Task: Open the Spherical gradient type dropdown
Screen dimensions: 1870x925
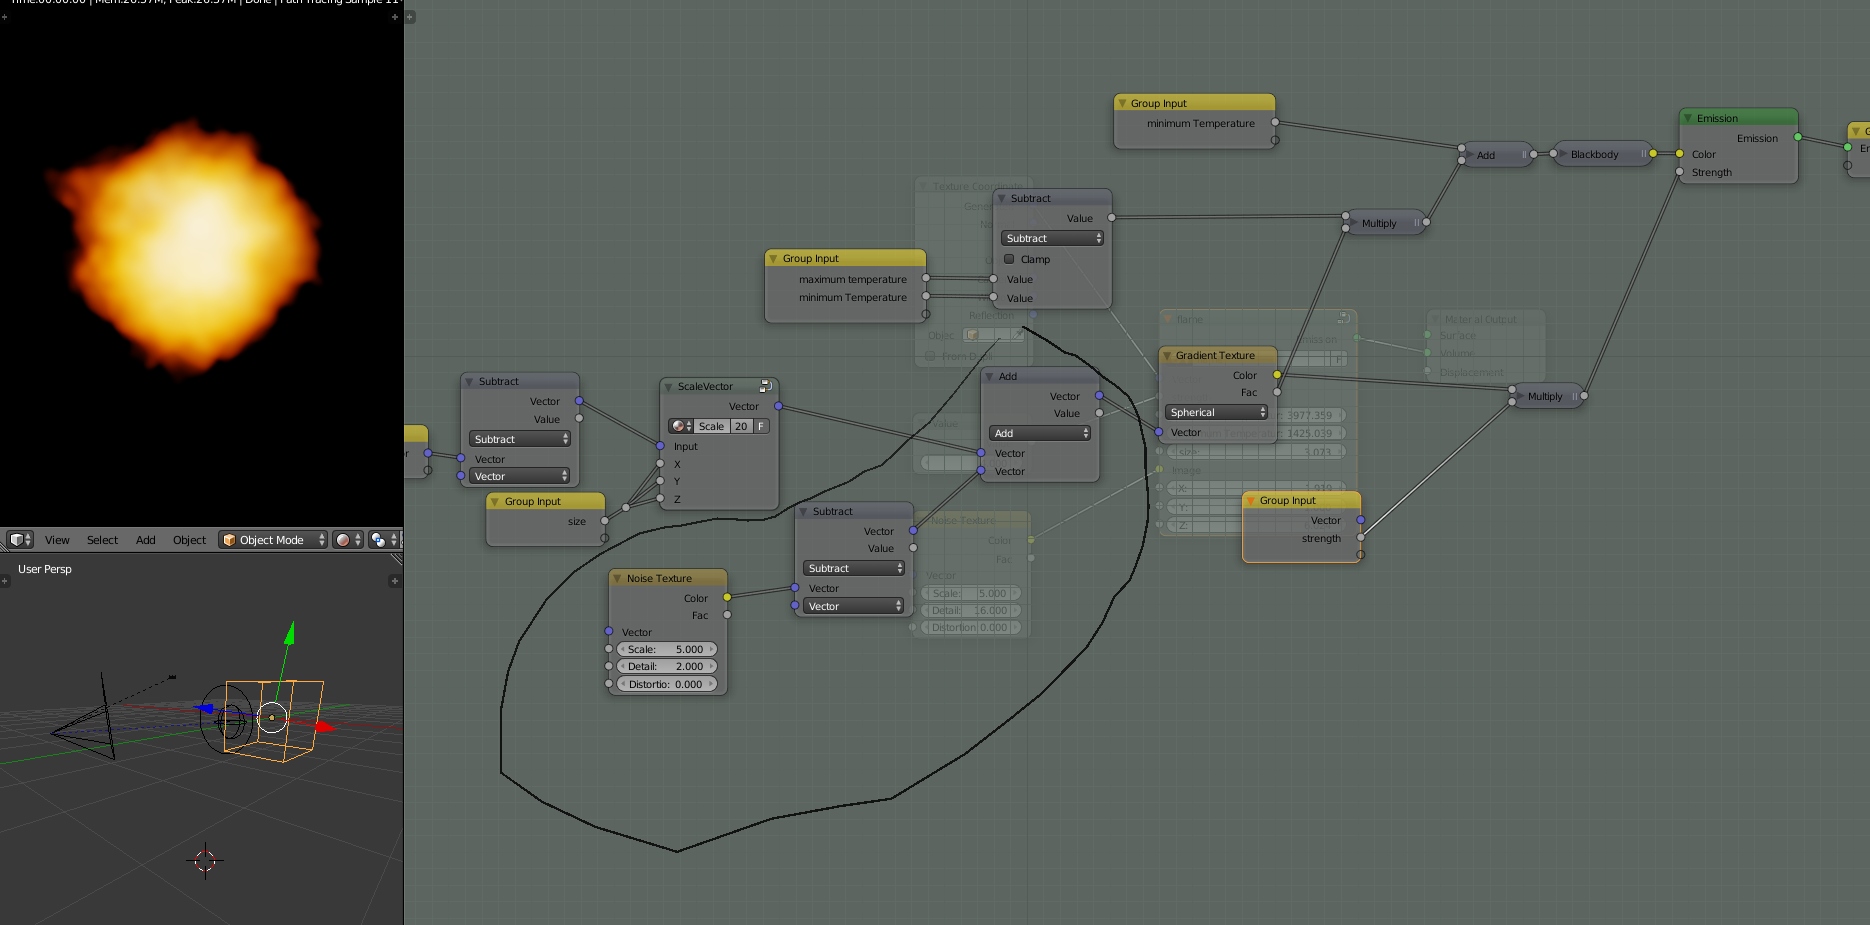Action: (x=1217, y=412)
